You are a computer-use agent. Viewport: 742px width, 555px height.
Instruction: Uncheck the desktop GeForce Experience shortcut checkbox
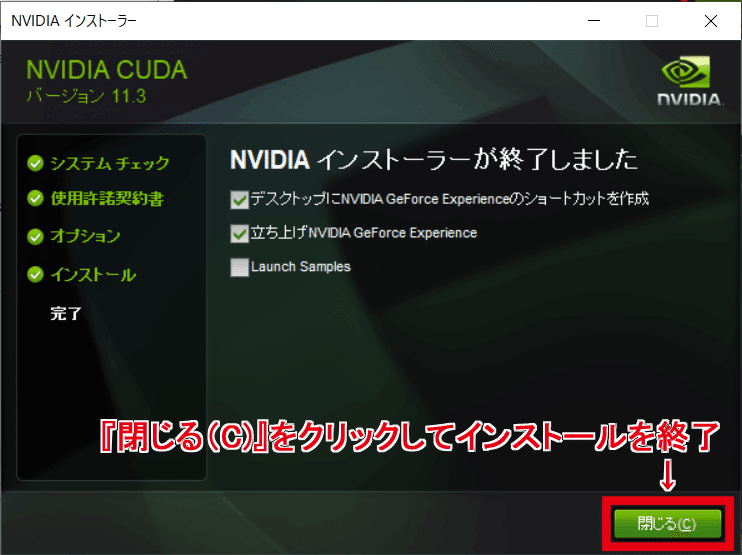pyautogui.click(x=239, y=200)
